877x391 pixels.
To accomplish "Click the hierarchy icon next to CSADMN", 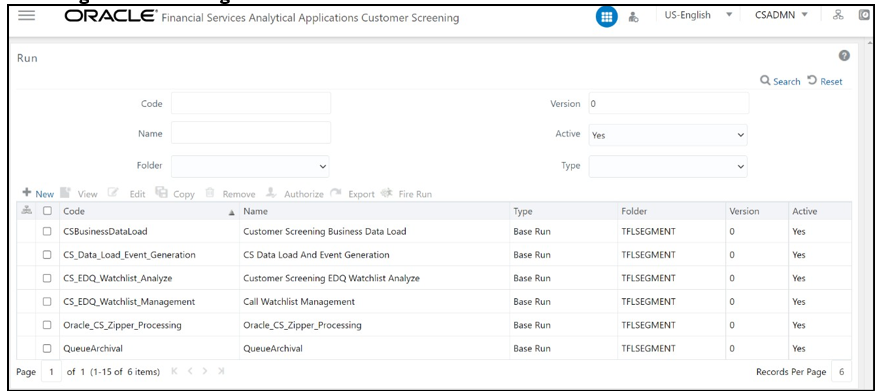I will [x=838, y=15].
